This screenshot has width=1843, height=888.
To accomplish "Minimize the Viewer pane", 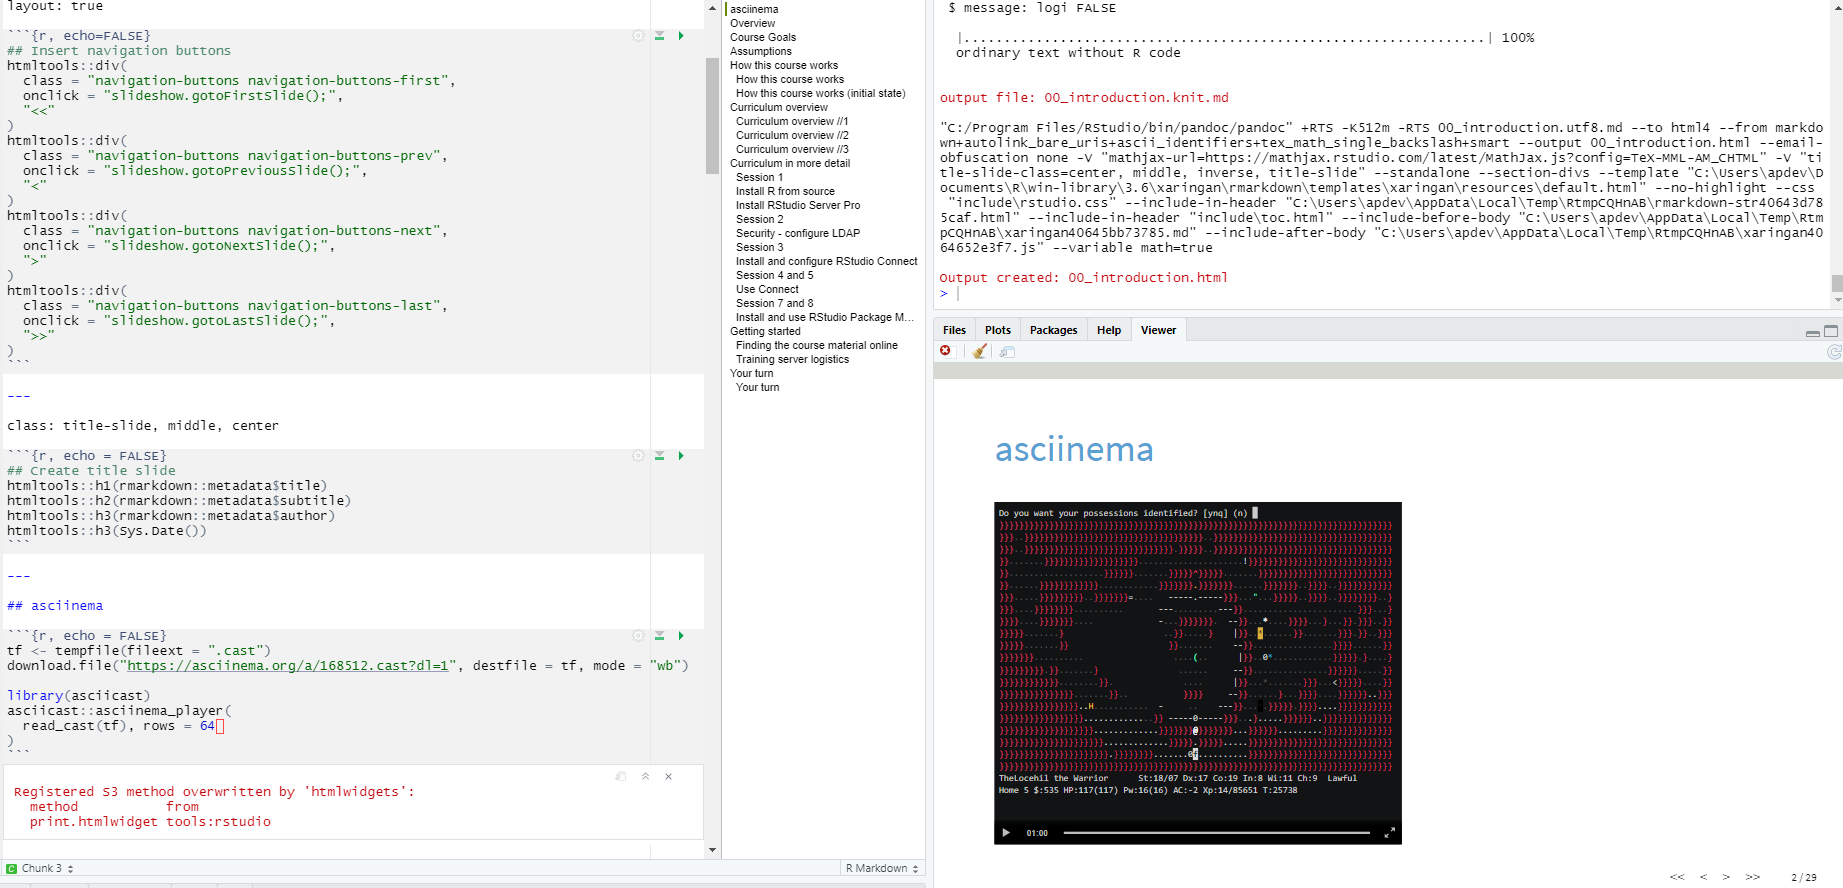I will click(1813, 332).
